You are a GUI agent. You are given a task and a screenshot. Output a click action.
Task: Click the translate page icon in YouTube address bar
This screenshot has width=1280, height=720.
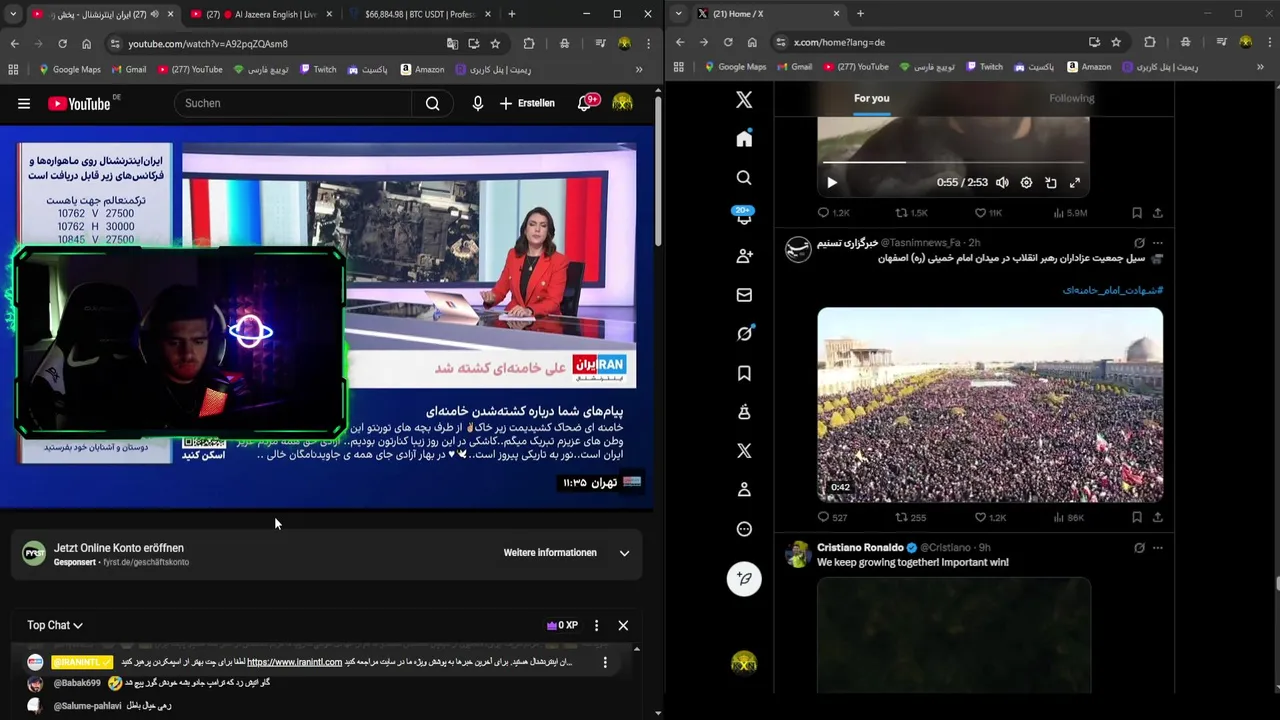452,44
